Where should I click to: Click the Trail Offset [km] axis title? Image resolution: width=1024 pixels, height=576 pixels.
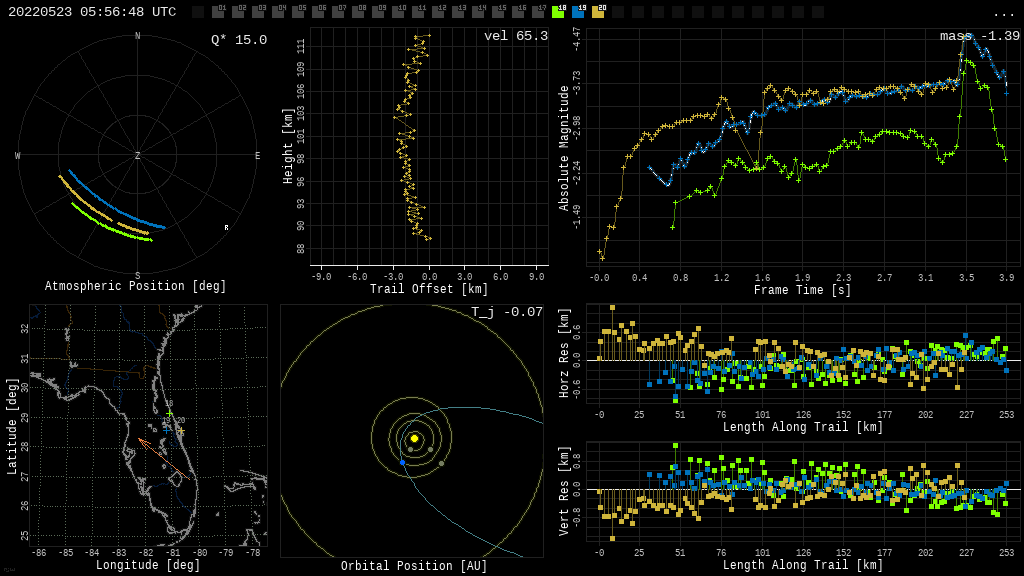tap(429, 289)
